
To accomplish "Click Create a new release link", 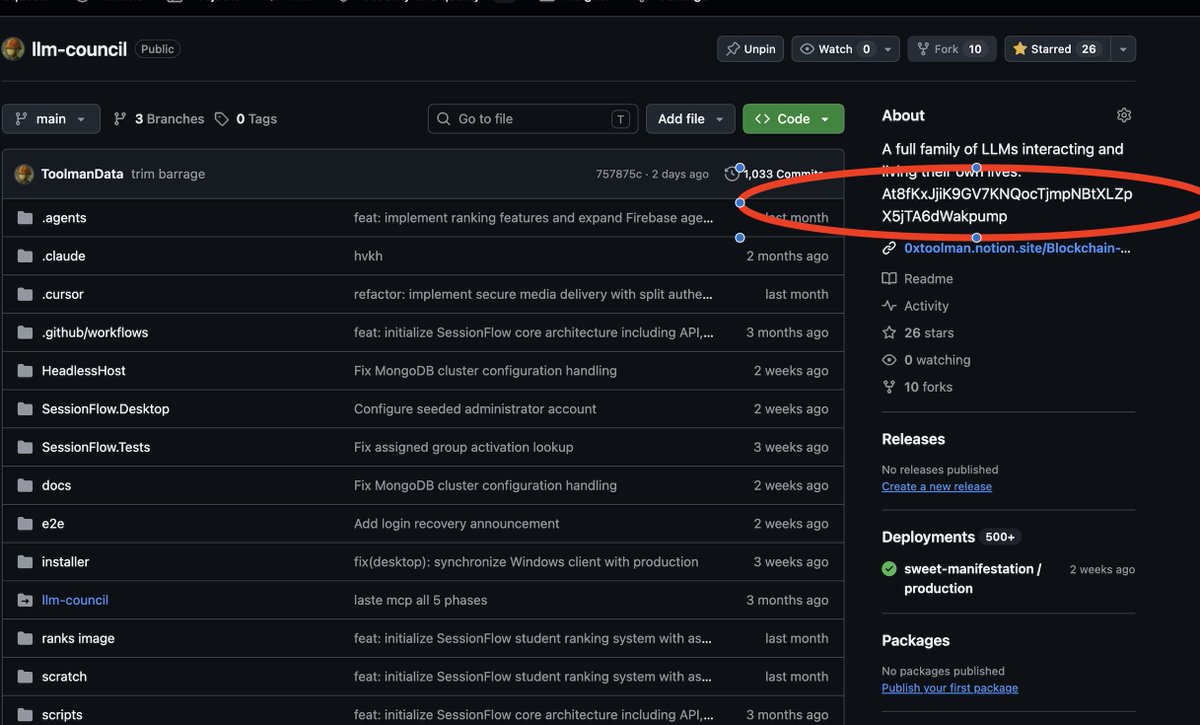I will [x=937, y=487].
